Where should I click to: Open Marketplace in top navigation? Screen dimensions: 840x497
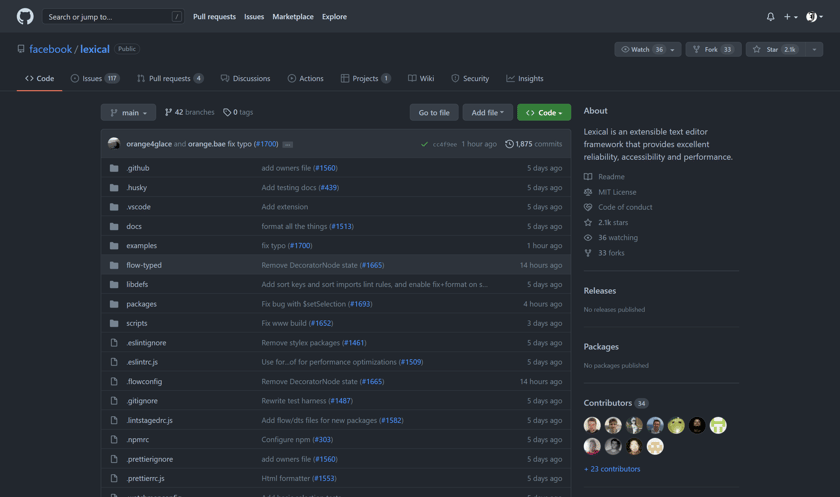(x=293, y=17)
